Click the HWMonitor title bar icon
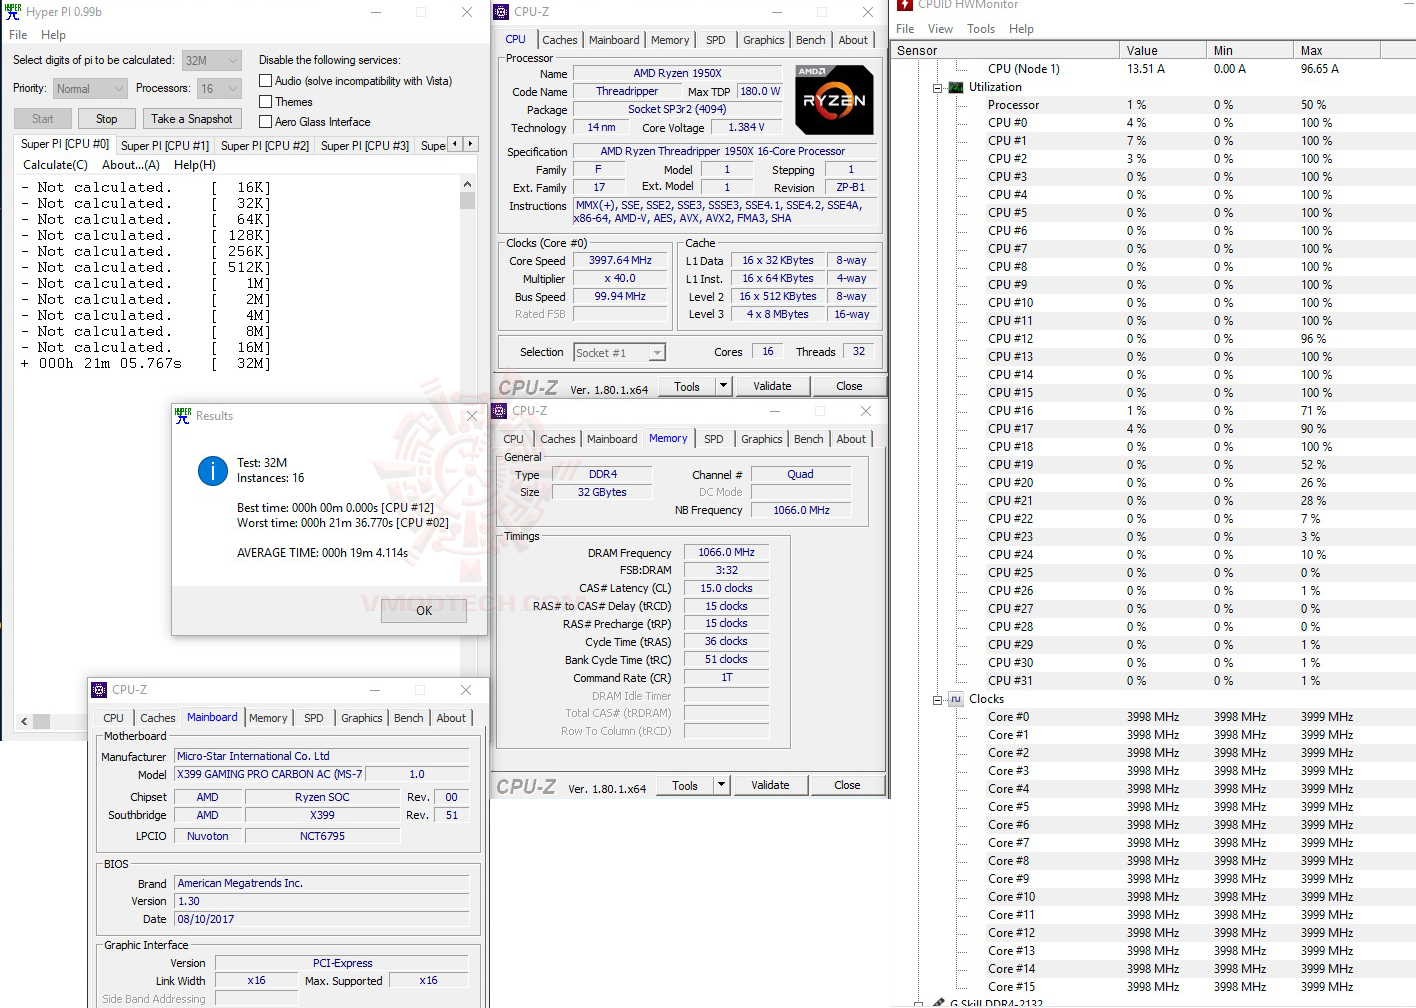The height and width of the screenshot is (1008, 1416). point(905,5)
